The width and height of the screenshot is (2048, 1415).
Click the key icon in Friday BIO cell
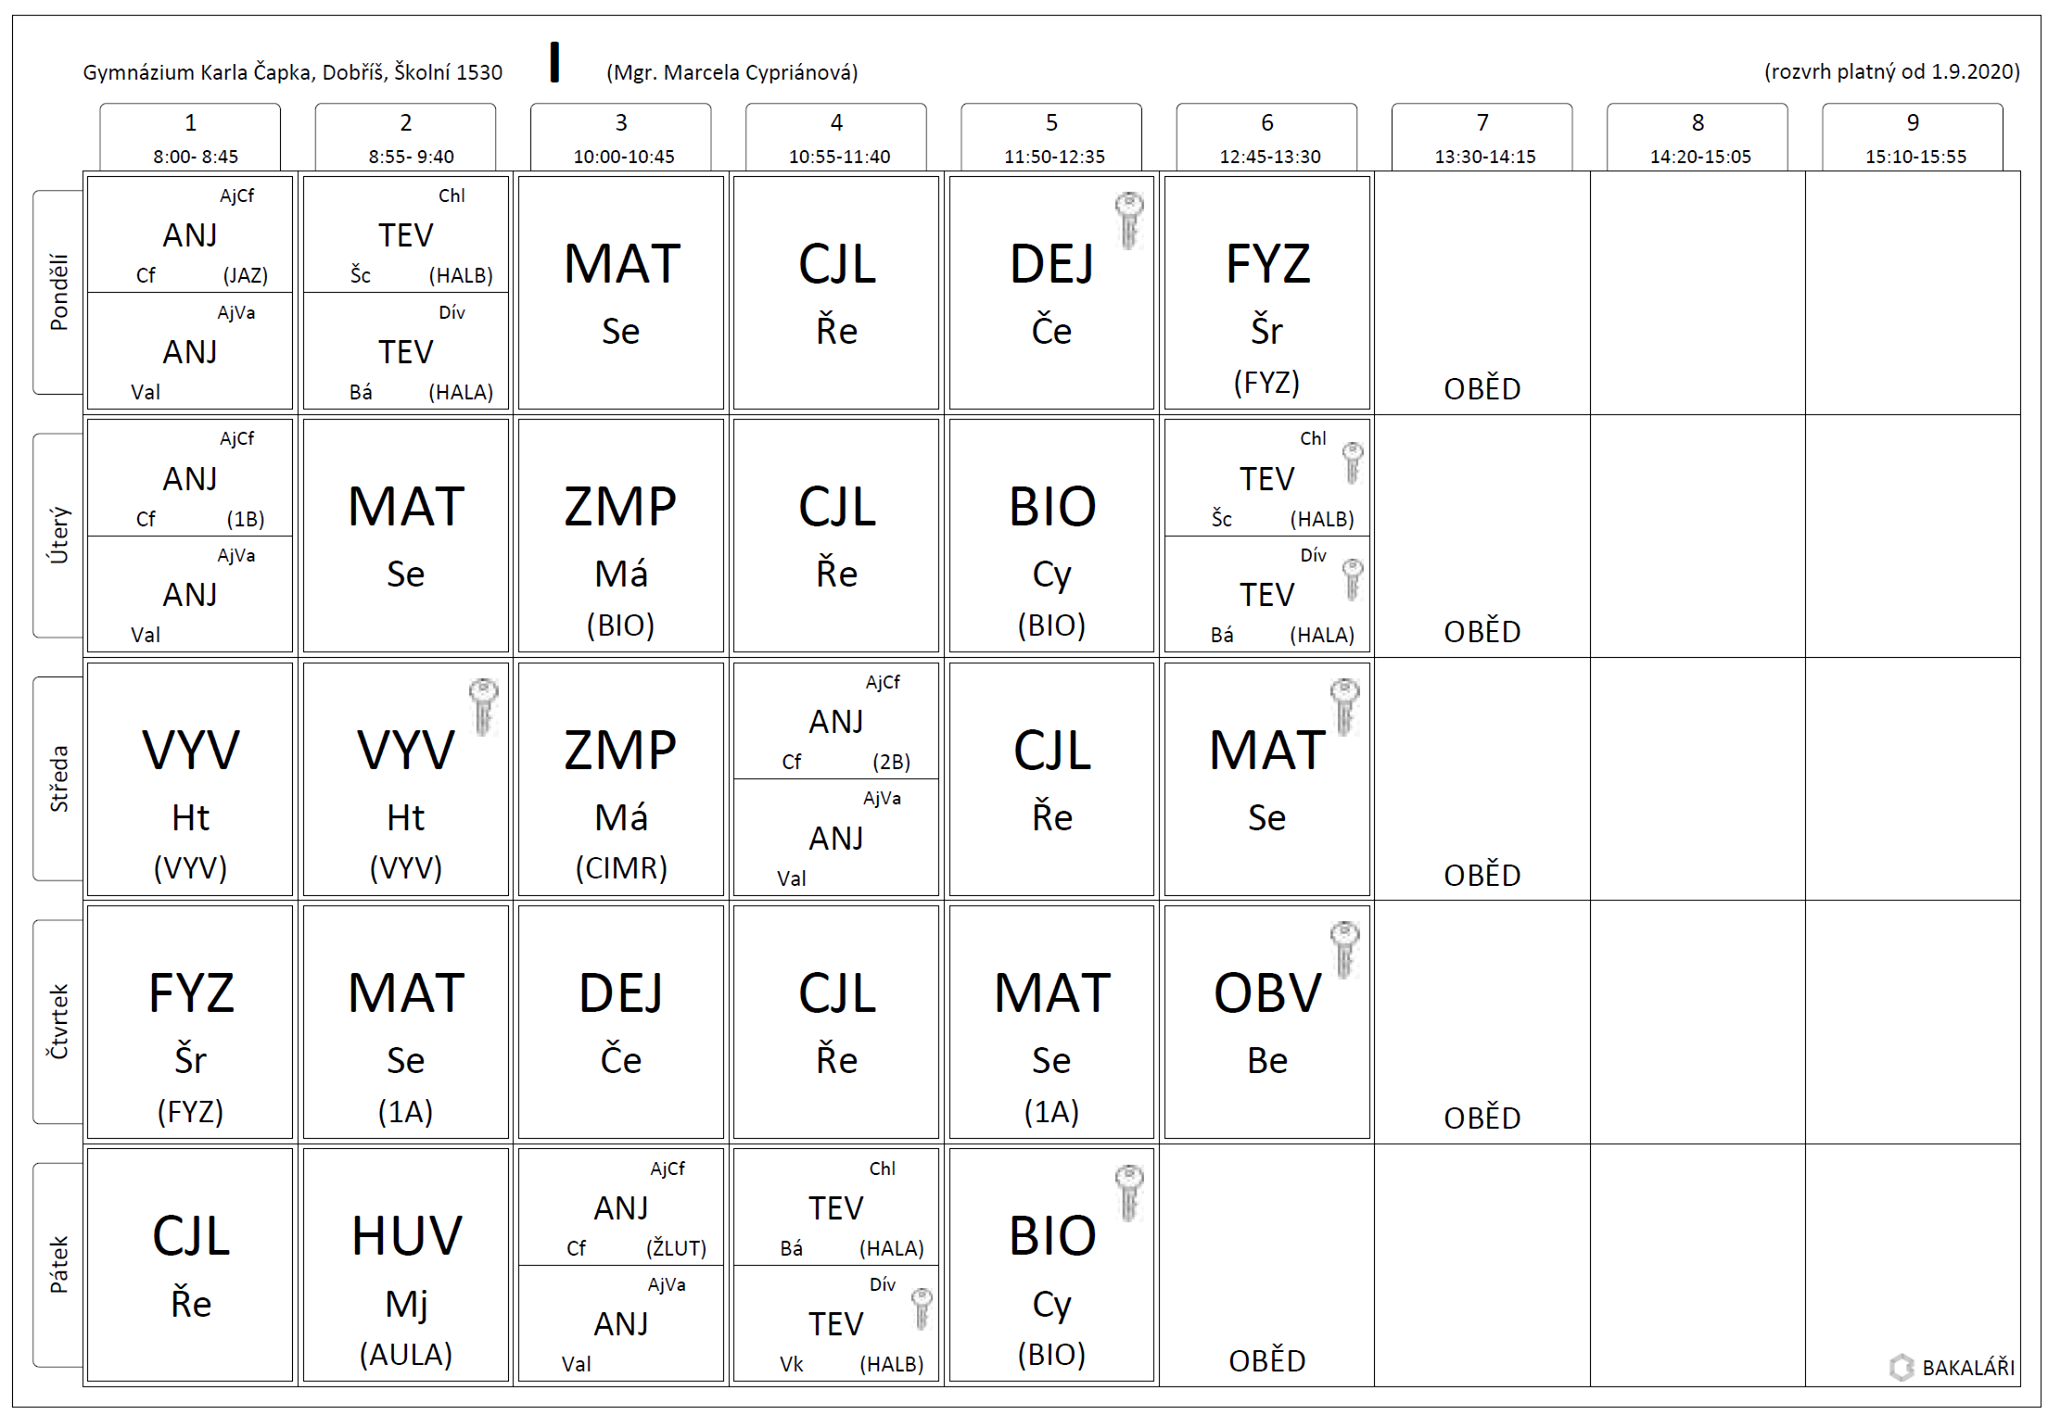click(1128, 1191)
